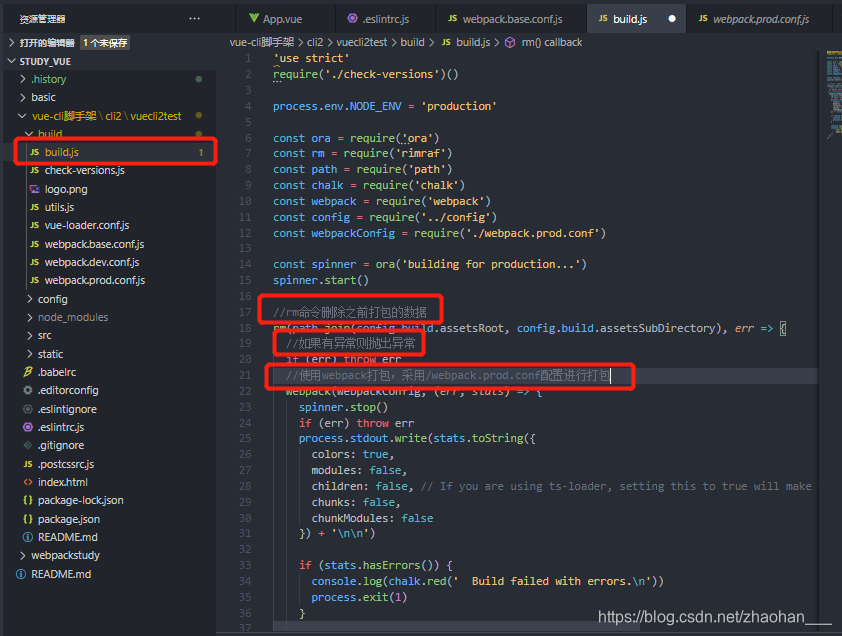
Task: Click the JS icon of webpack.dev.conf.js
Action: tap(34, 263)
